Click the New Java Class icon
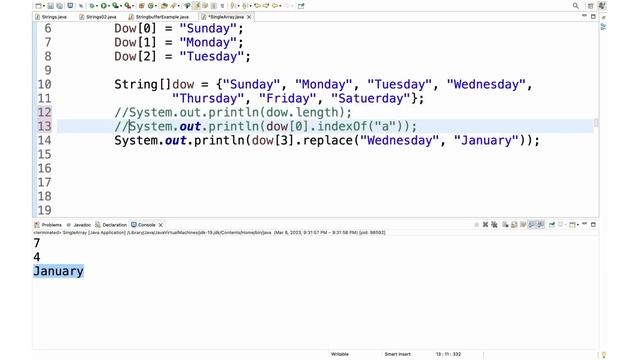This screenshot has width=640, height=360. click(151, 6)
